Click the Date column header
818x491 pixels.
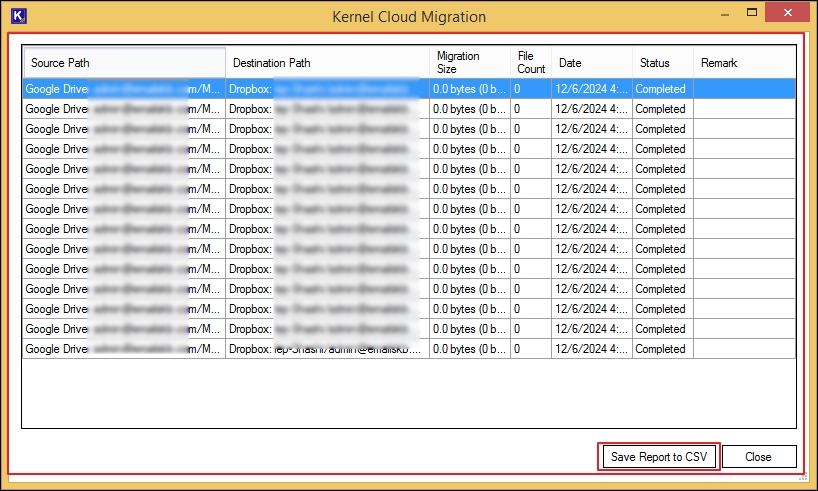tap(592, 63)
